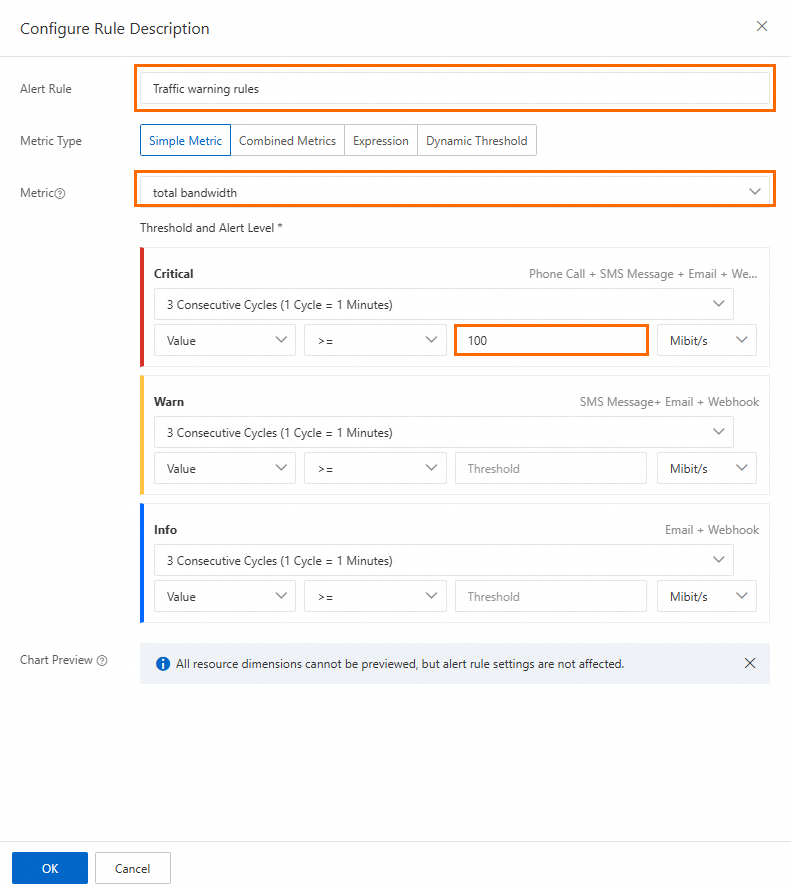Click the Warn Threshold input field
Screen dimensions: 791x887
550,468
